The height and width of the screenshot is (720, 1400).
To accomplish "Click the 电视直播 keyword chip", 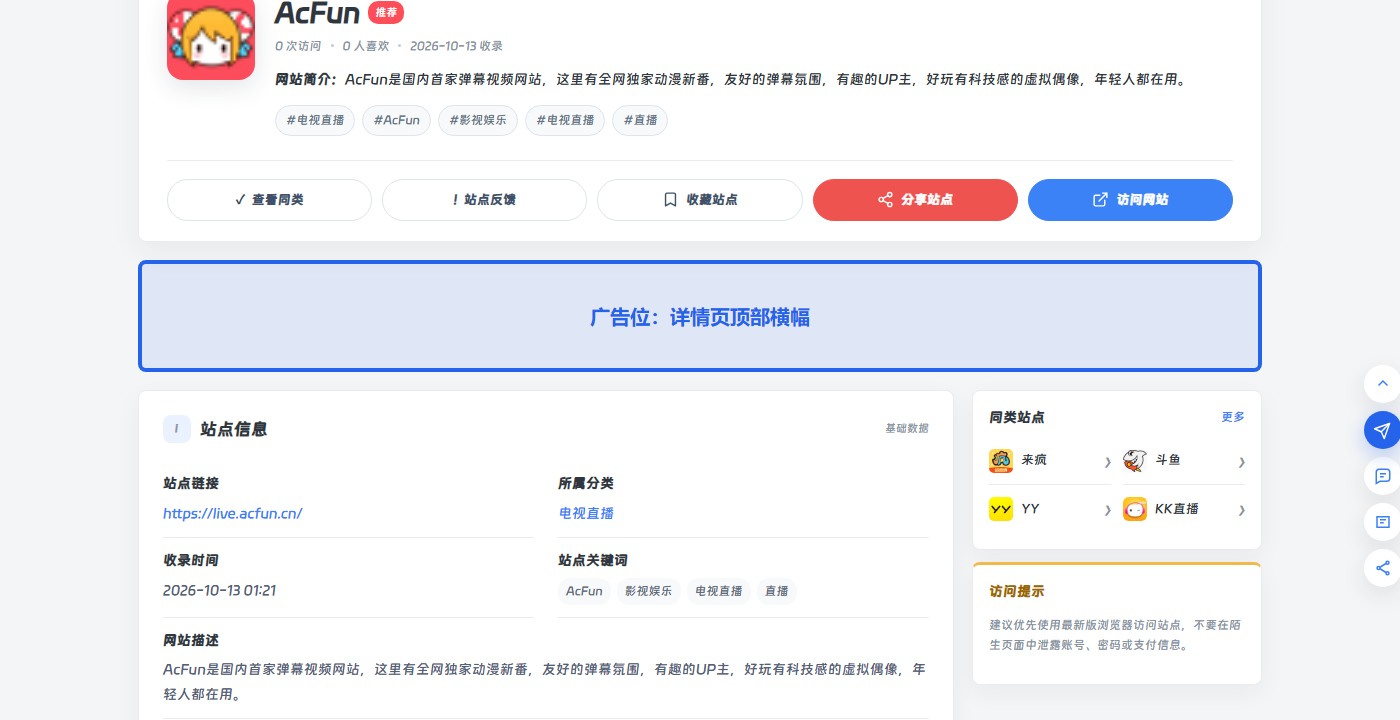I will pos(719,591).
